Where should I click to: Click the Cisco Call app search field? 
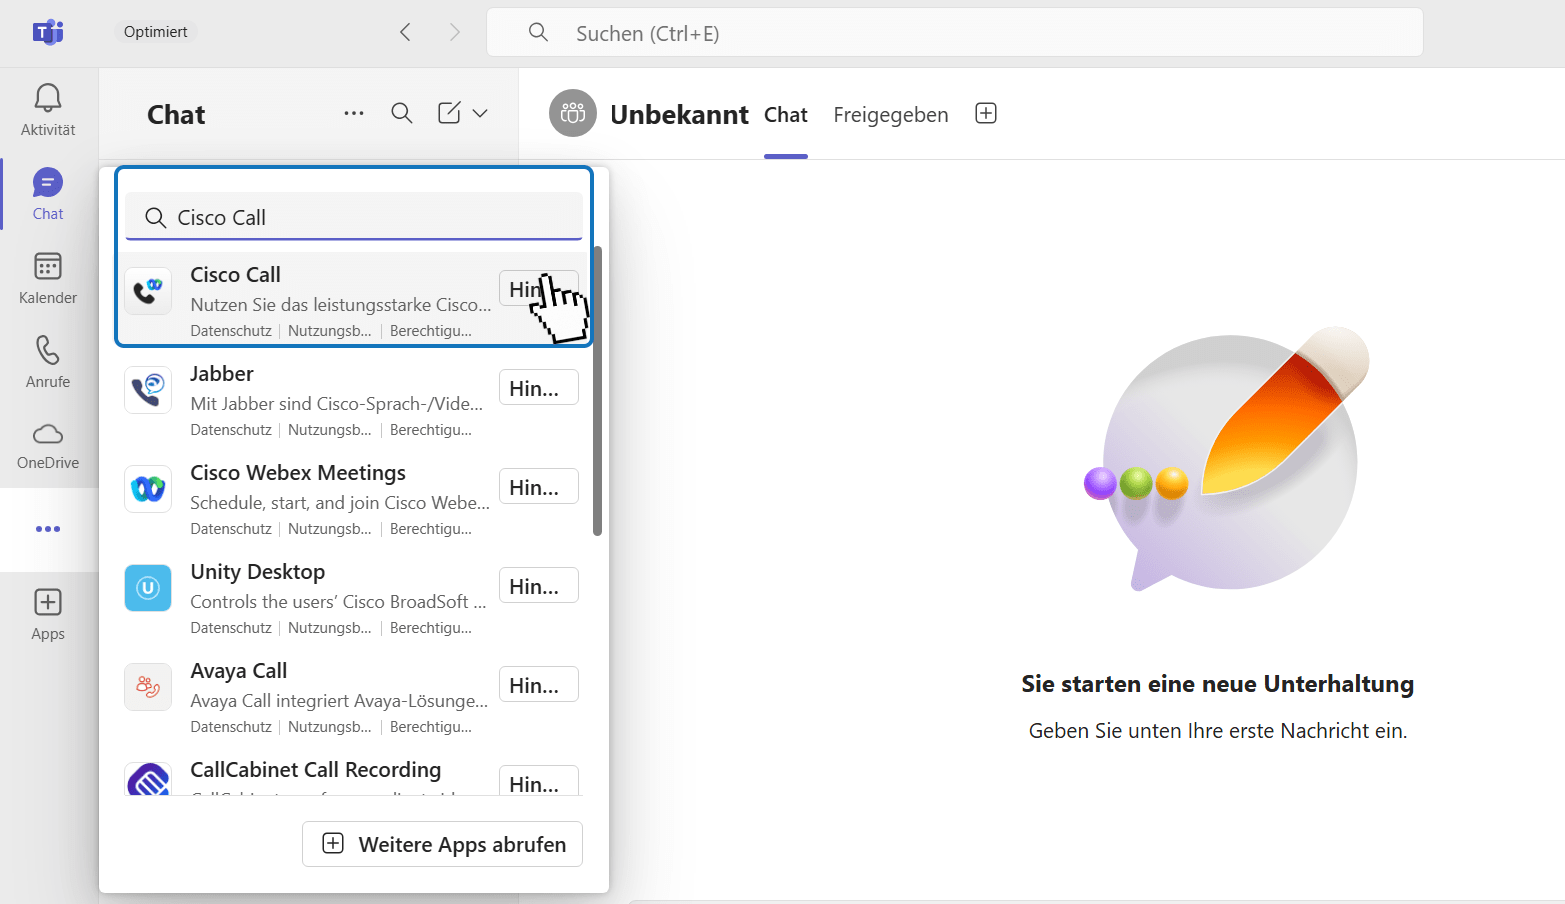click(354, 217)
